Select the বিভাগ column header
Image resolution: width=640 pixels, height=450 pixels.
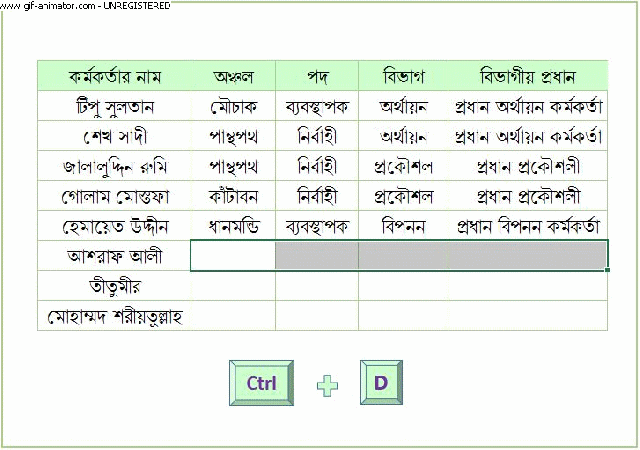(x=404, y=76)
